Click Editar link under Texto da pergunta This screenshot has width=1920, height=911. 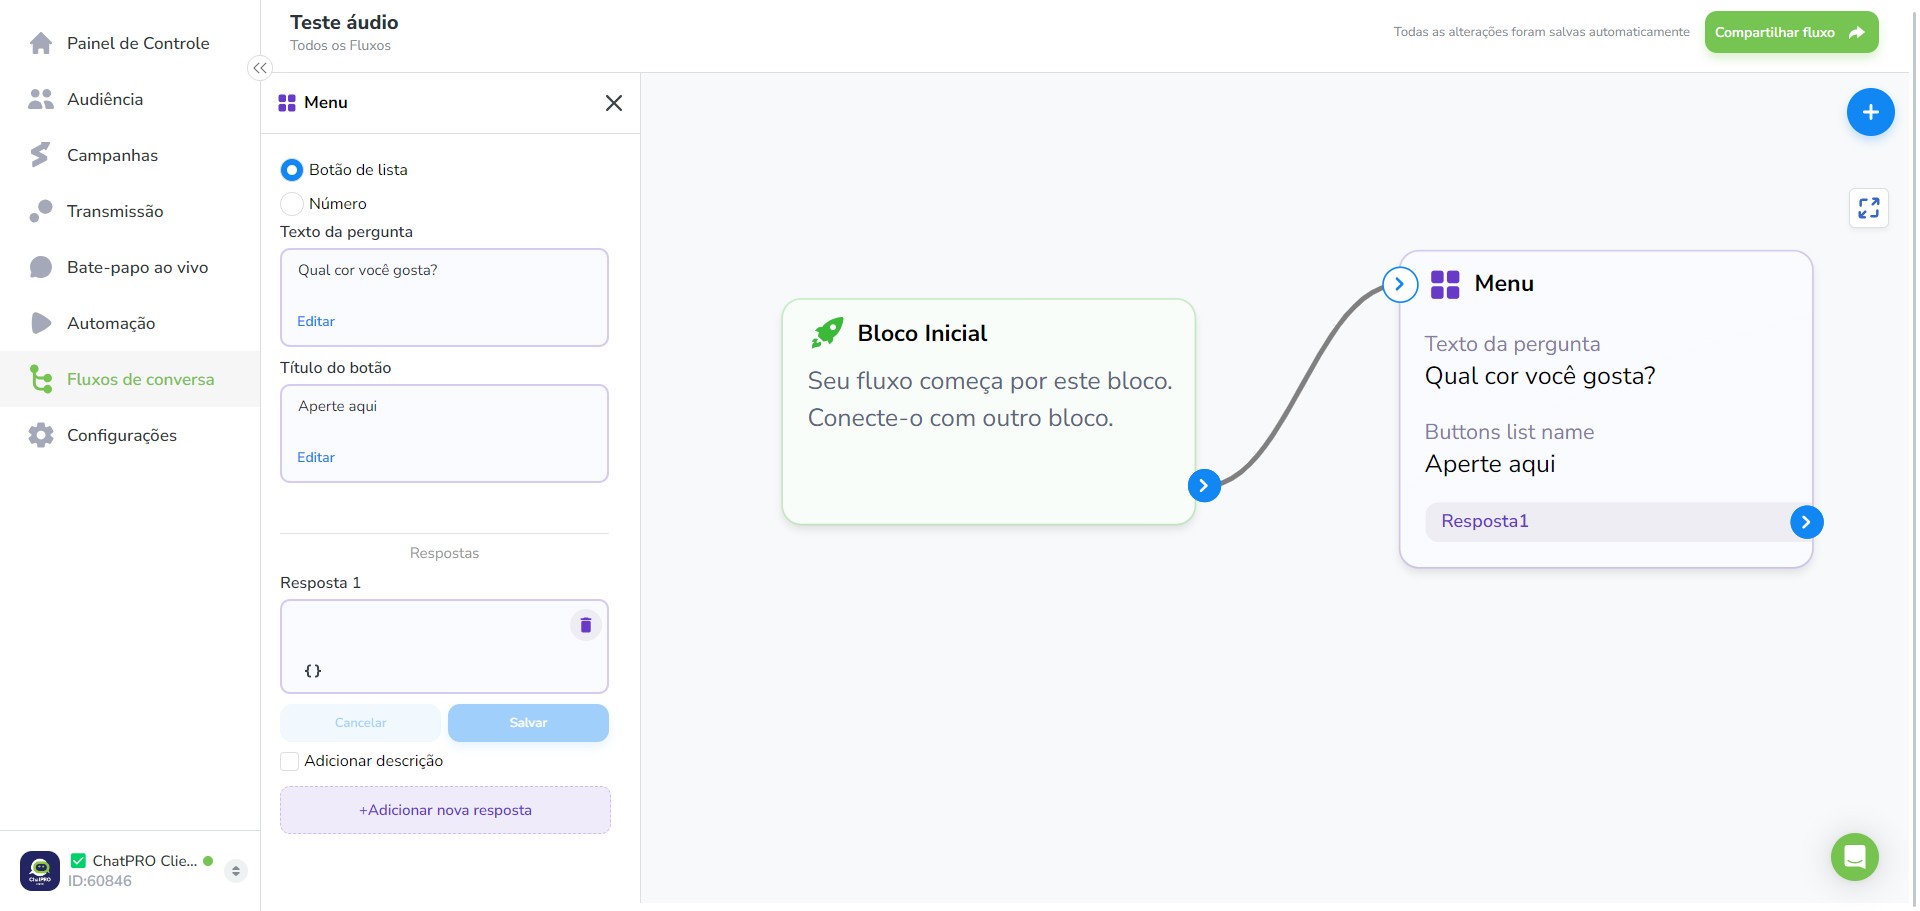point(316,321)
